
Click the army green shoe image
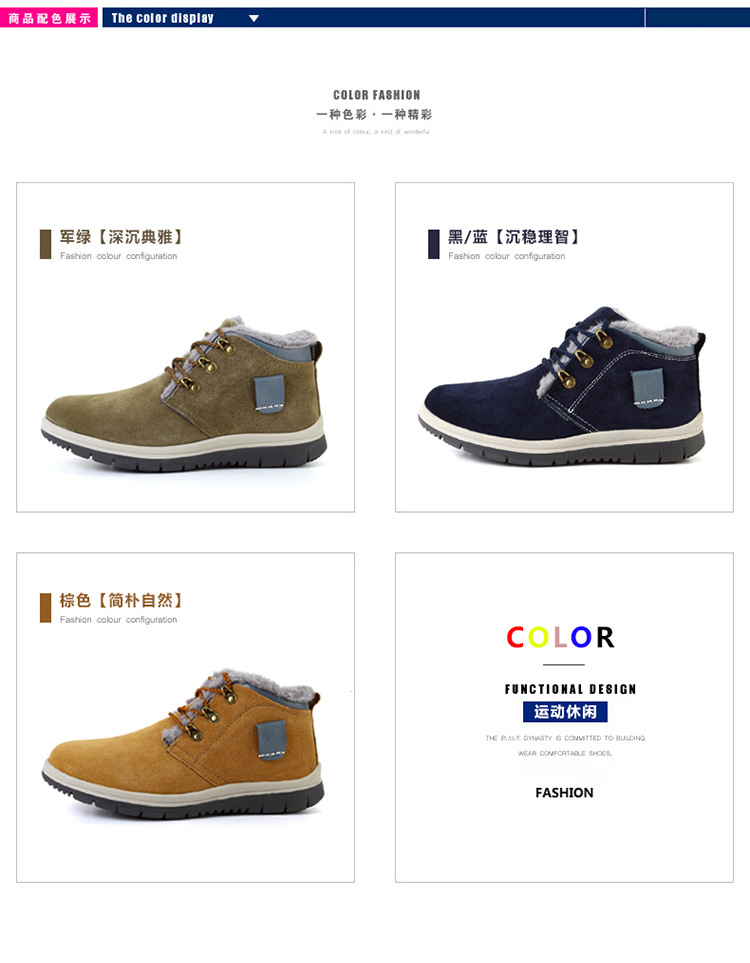point(184,394)
